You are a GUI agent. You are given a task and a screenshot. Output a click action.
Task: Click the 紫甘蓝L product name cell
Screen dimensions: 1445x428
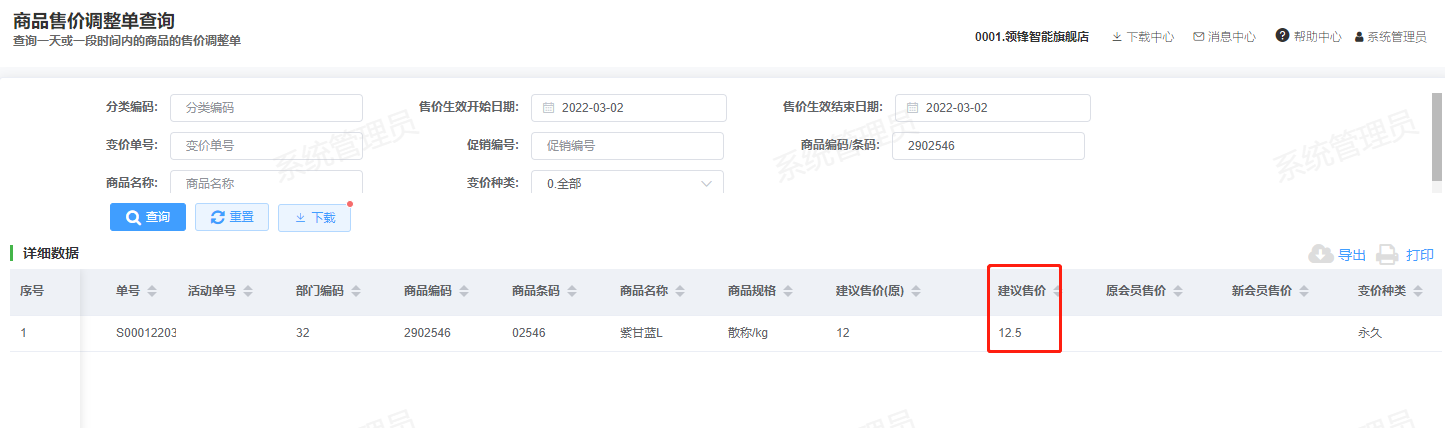641,333
